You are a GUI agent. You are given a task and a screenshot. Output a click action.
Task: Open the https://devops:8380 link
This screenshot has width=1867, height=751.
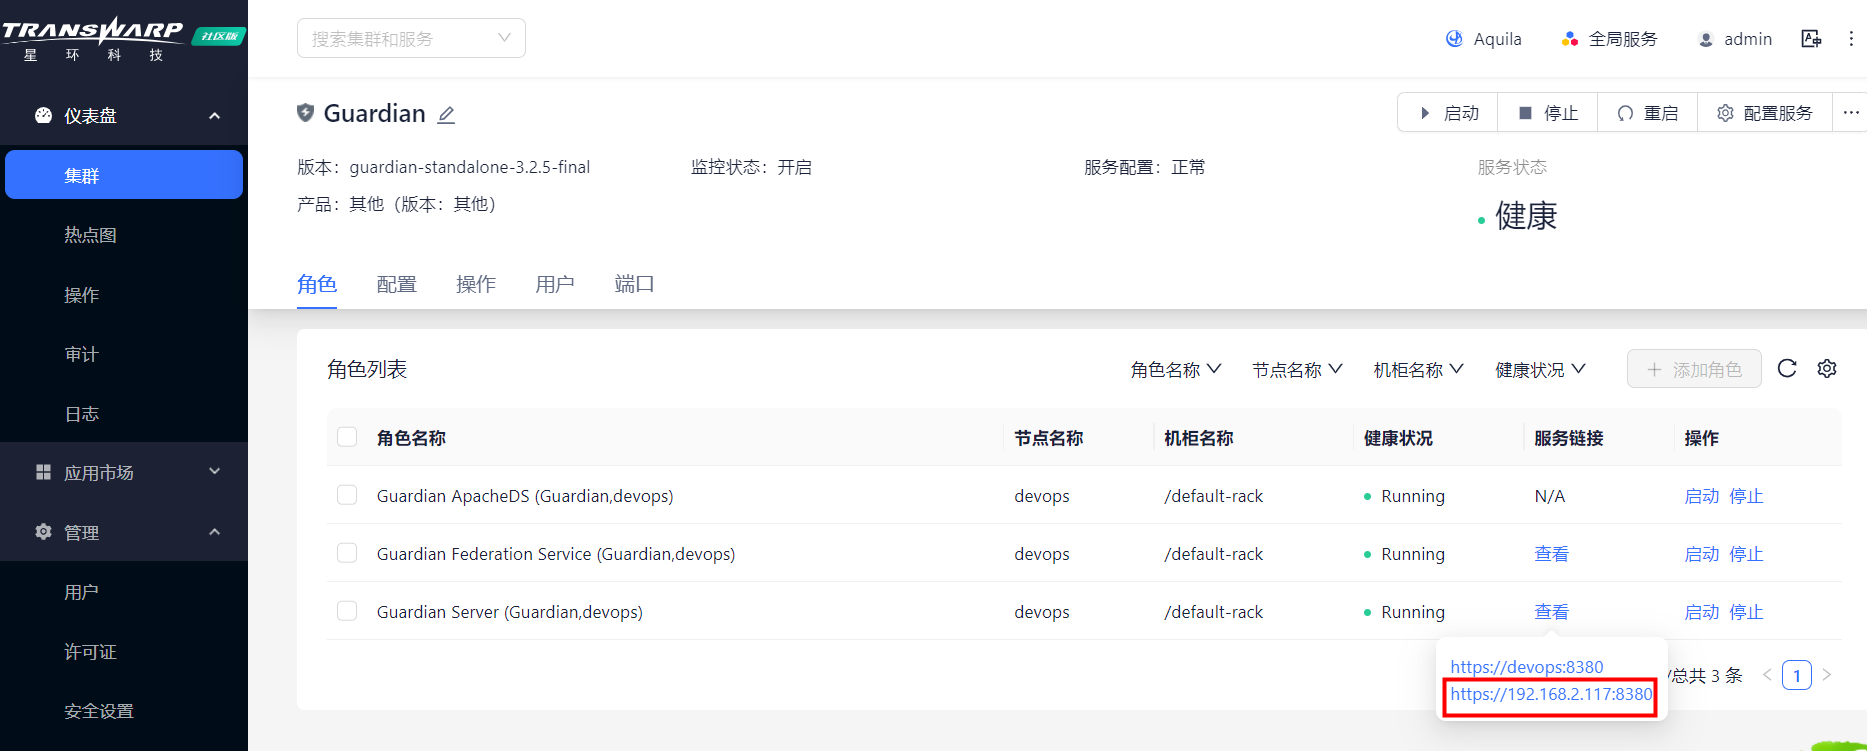pos(1527,667)
